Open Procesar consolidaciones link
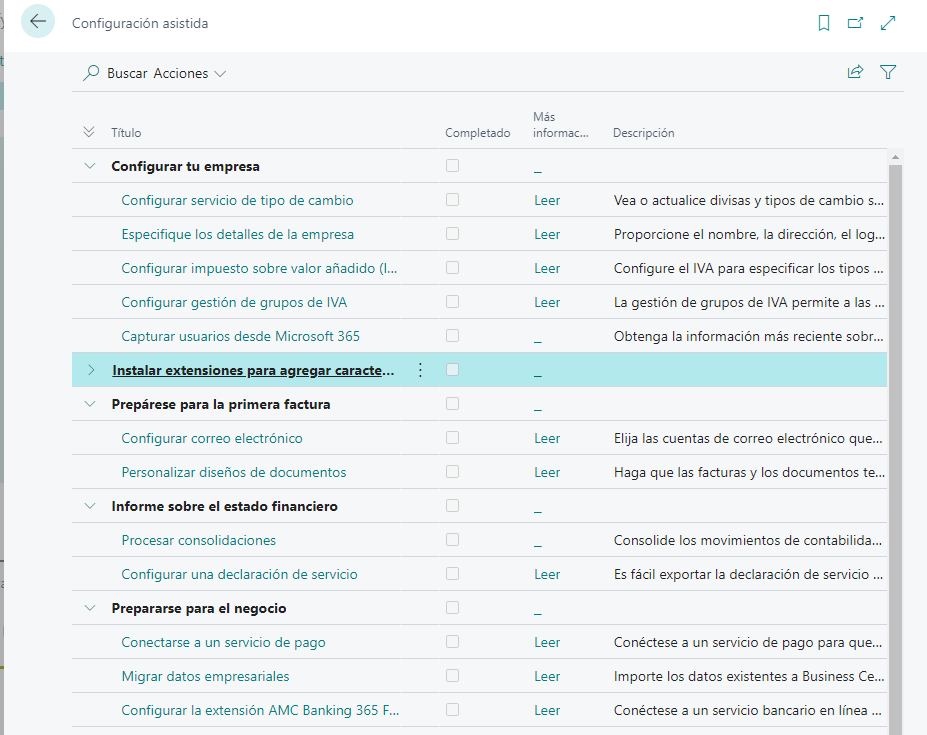The image size is (927, 735). pos(199,540)
